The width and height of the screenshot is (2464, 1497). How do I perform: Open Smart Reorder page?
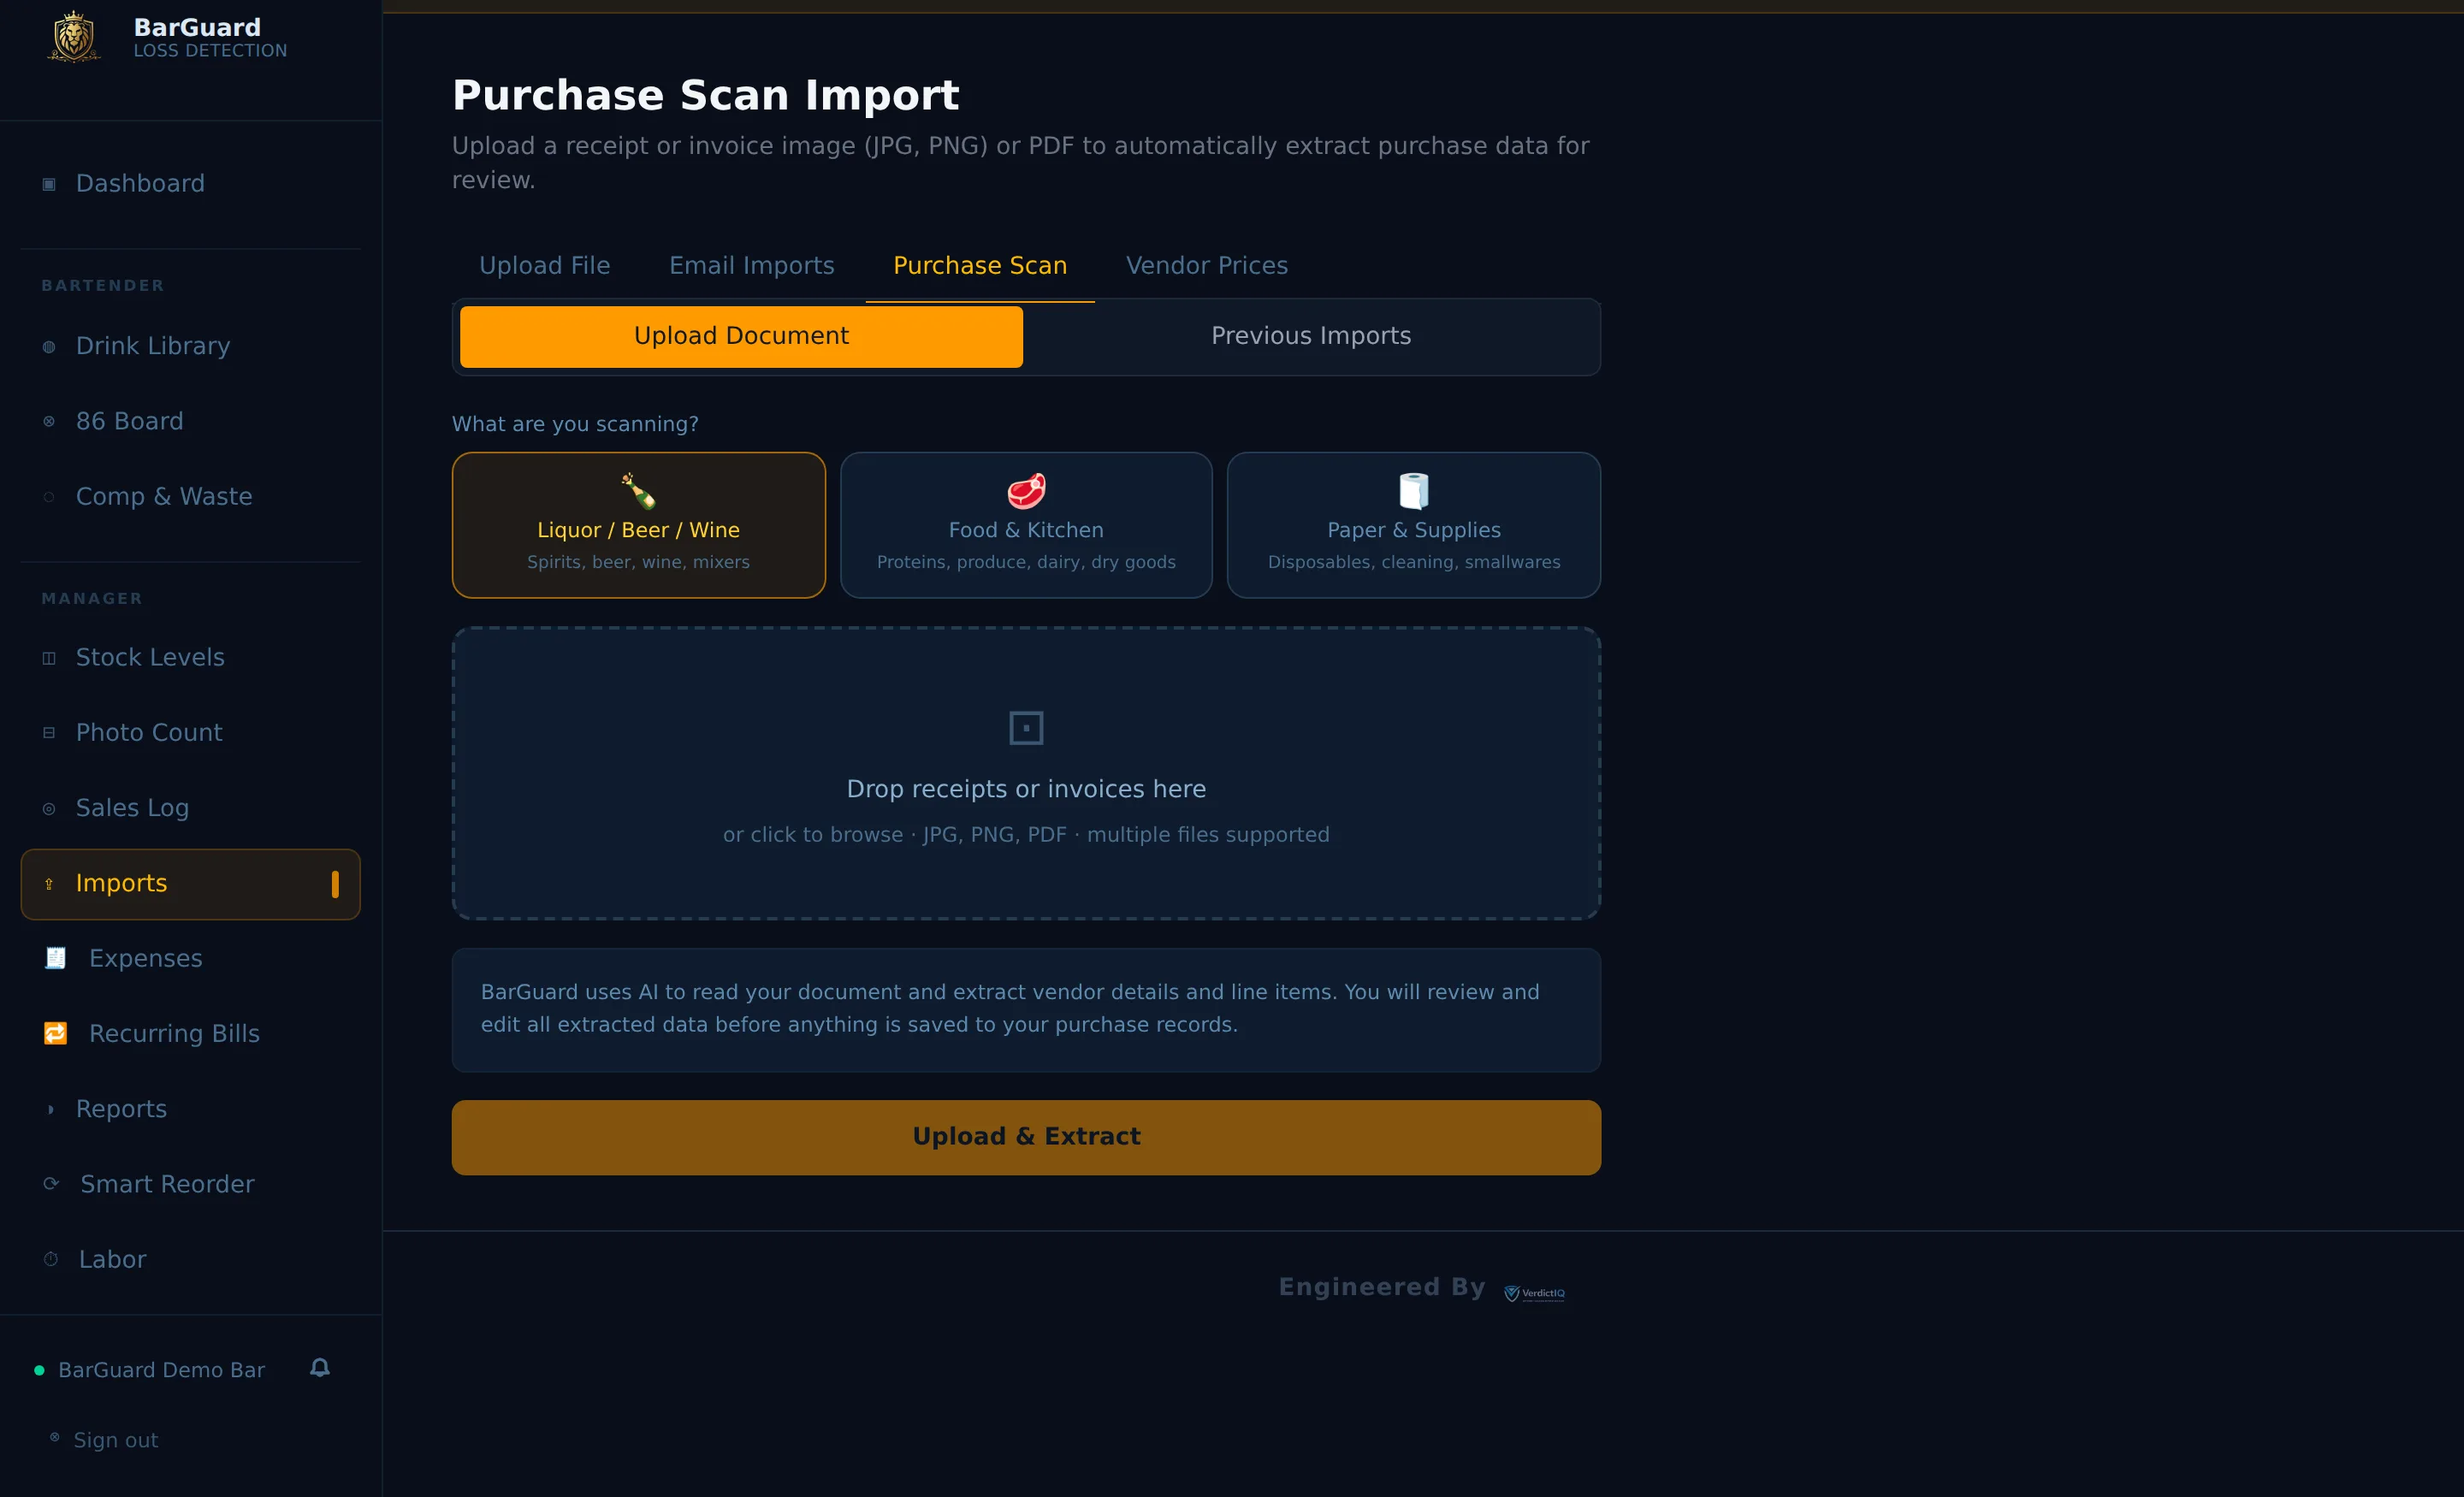tap(190, 1185)
